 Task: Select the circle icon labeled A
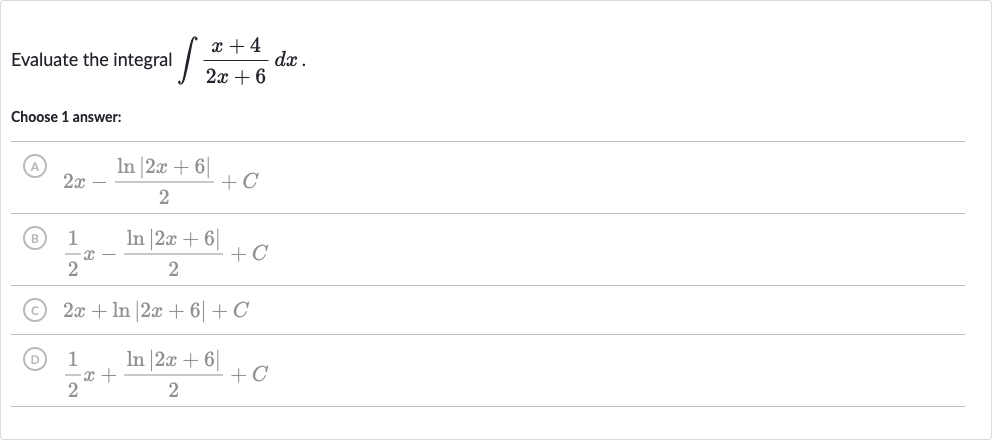point(36,167)
